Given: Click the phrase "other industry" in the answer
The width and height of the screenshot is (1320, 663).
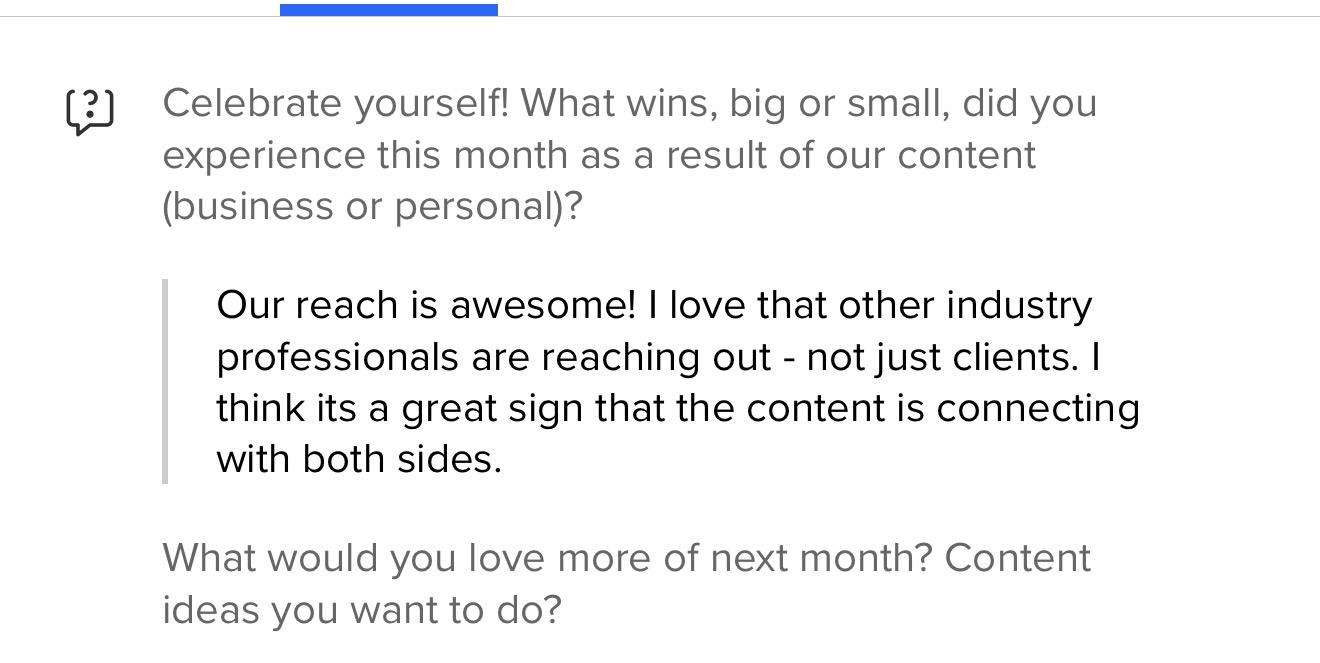Looking at the screenshot, I should pos(965,305).
